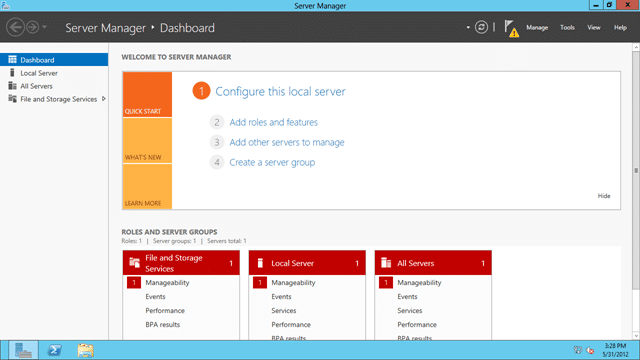The width and height of the screenshot is (640, 360).
Task: Open Performance in All Servers tile
Action: tap(417, 324)
